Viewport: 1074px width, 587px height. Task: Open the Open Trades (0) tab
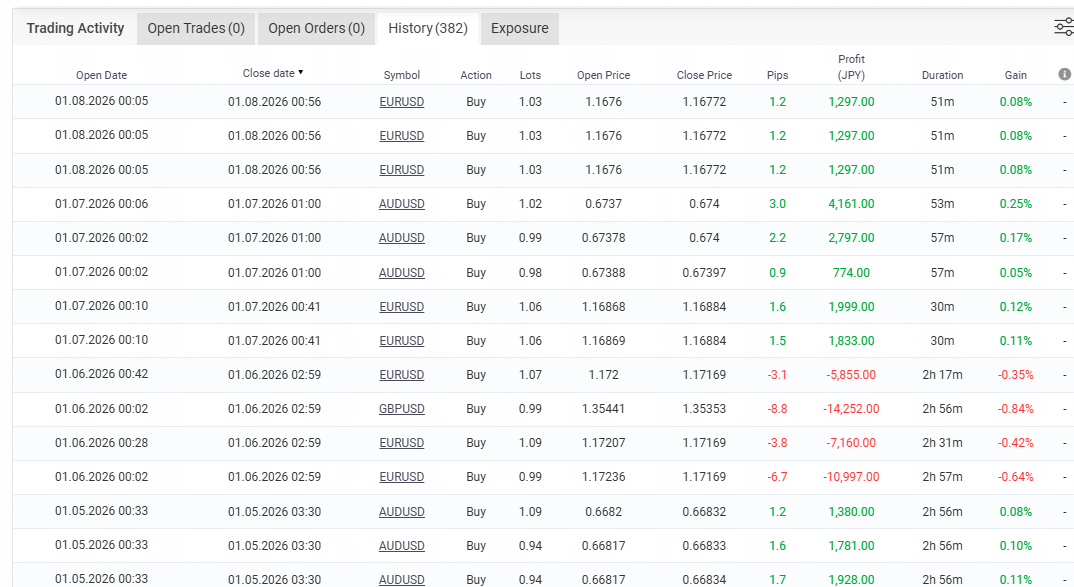[x=196, y=28]
